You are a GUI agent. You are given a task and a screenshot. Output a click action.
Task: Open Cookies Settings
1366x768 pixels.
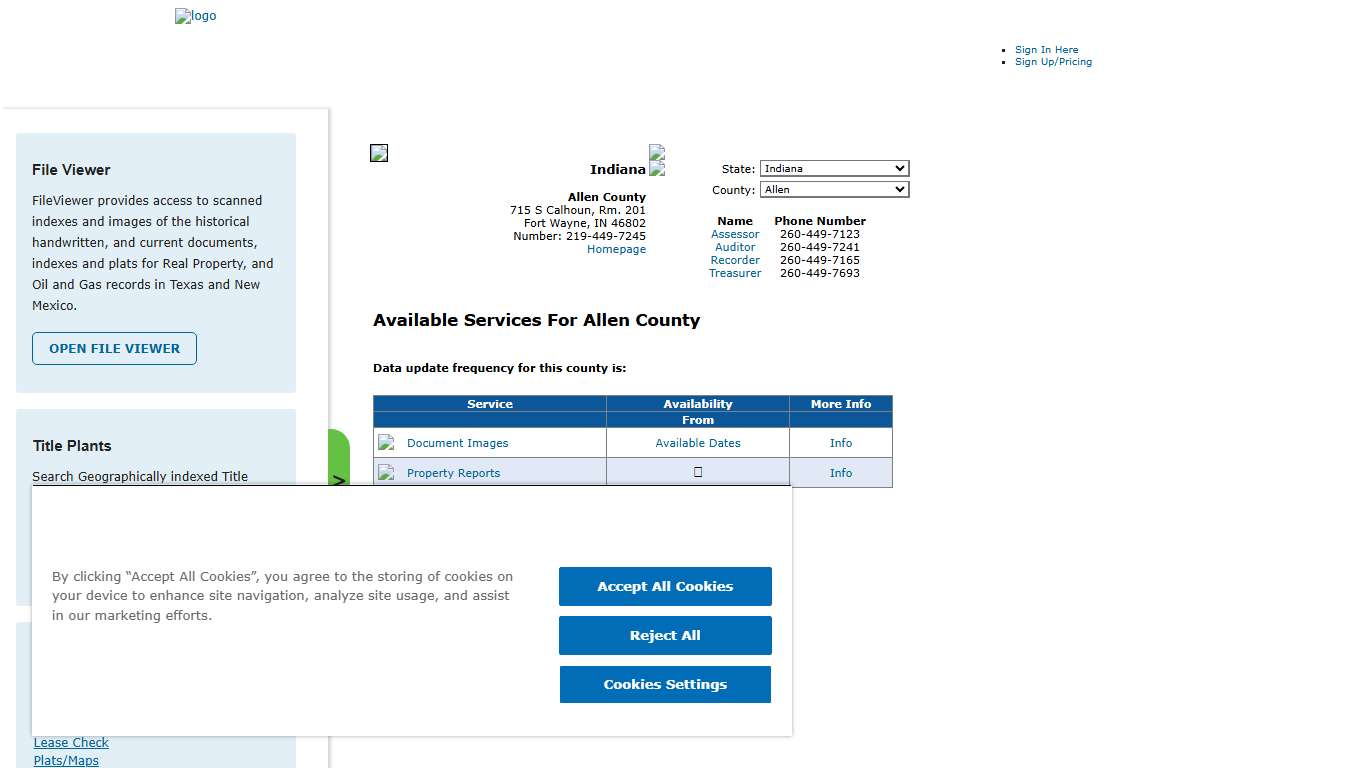665,684
